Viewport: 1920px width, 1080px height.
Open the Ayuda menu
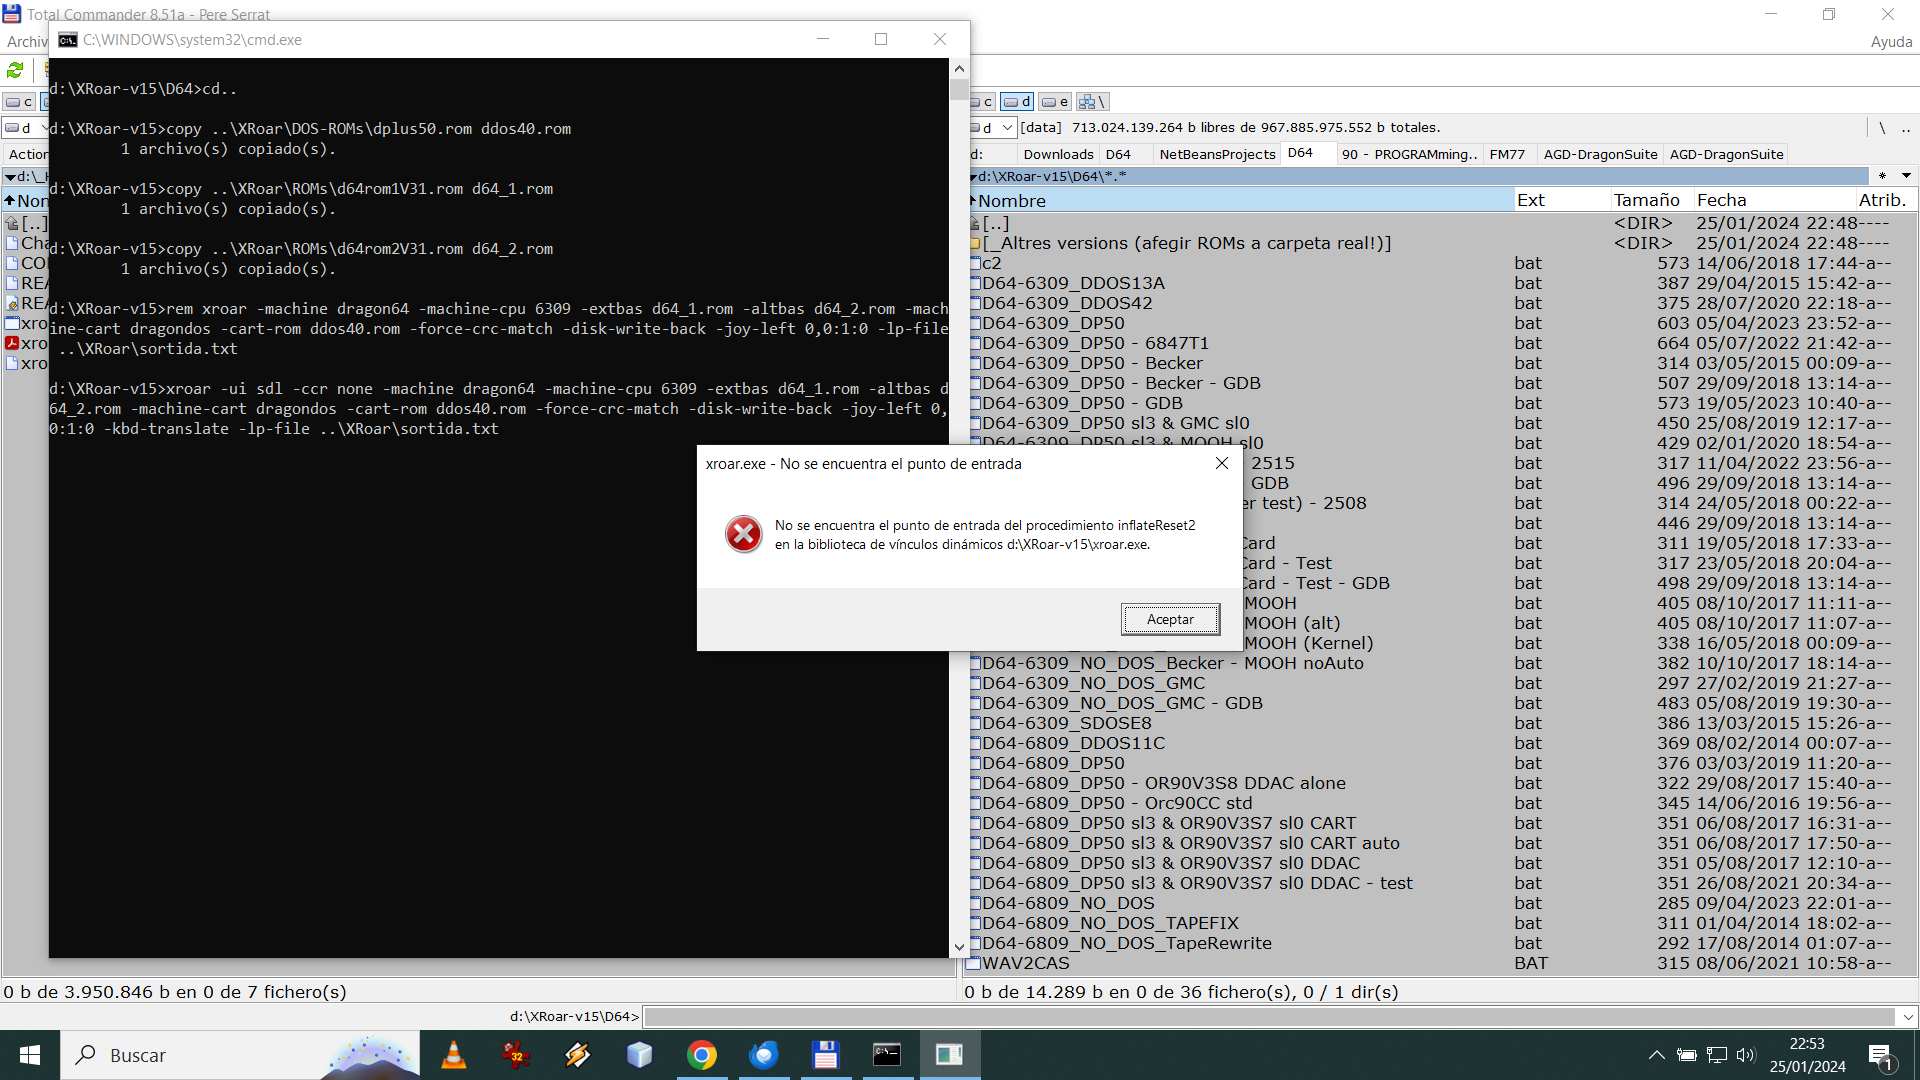[1890, 42]
